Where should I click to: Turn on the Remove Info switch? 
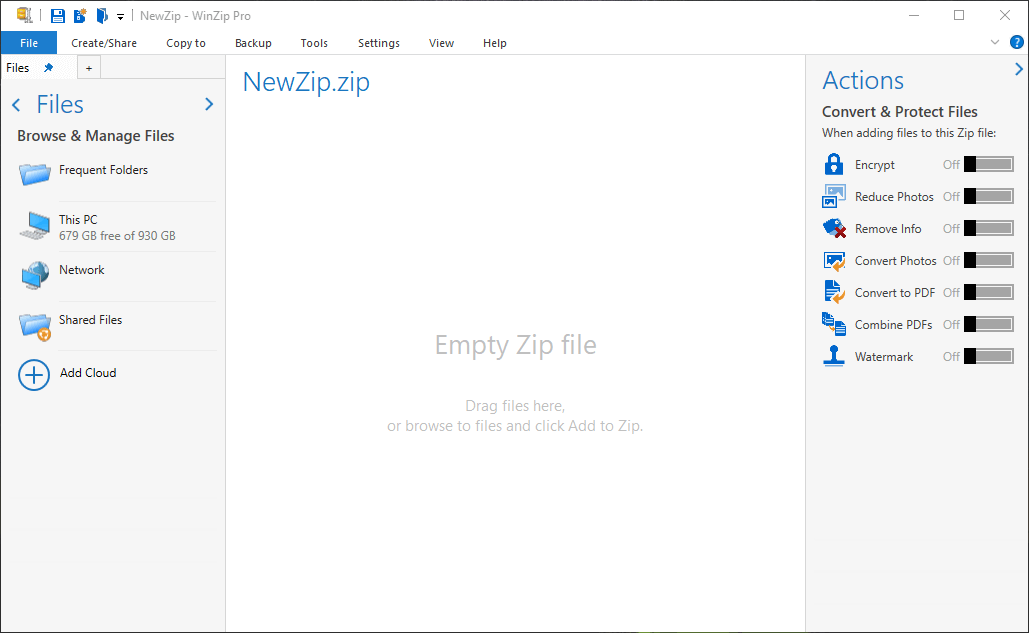[988, 228]
